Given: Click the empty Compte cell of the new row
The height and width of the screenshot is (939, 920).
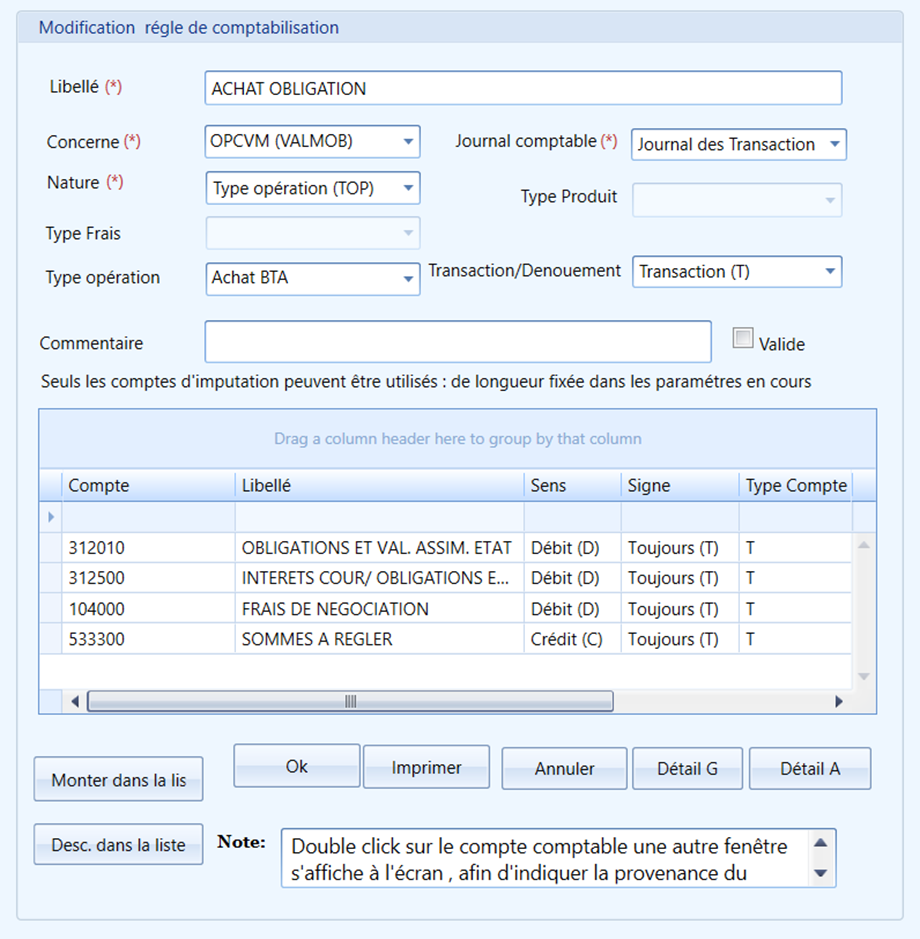Looking at the screenshot, I should click(148, 517).
